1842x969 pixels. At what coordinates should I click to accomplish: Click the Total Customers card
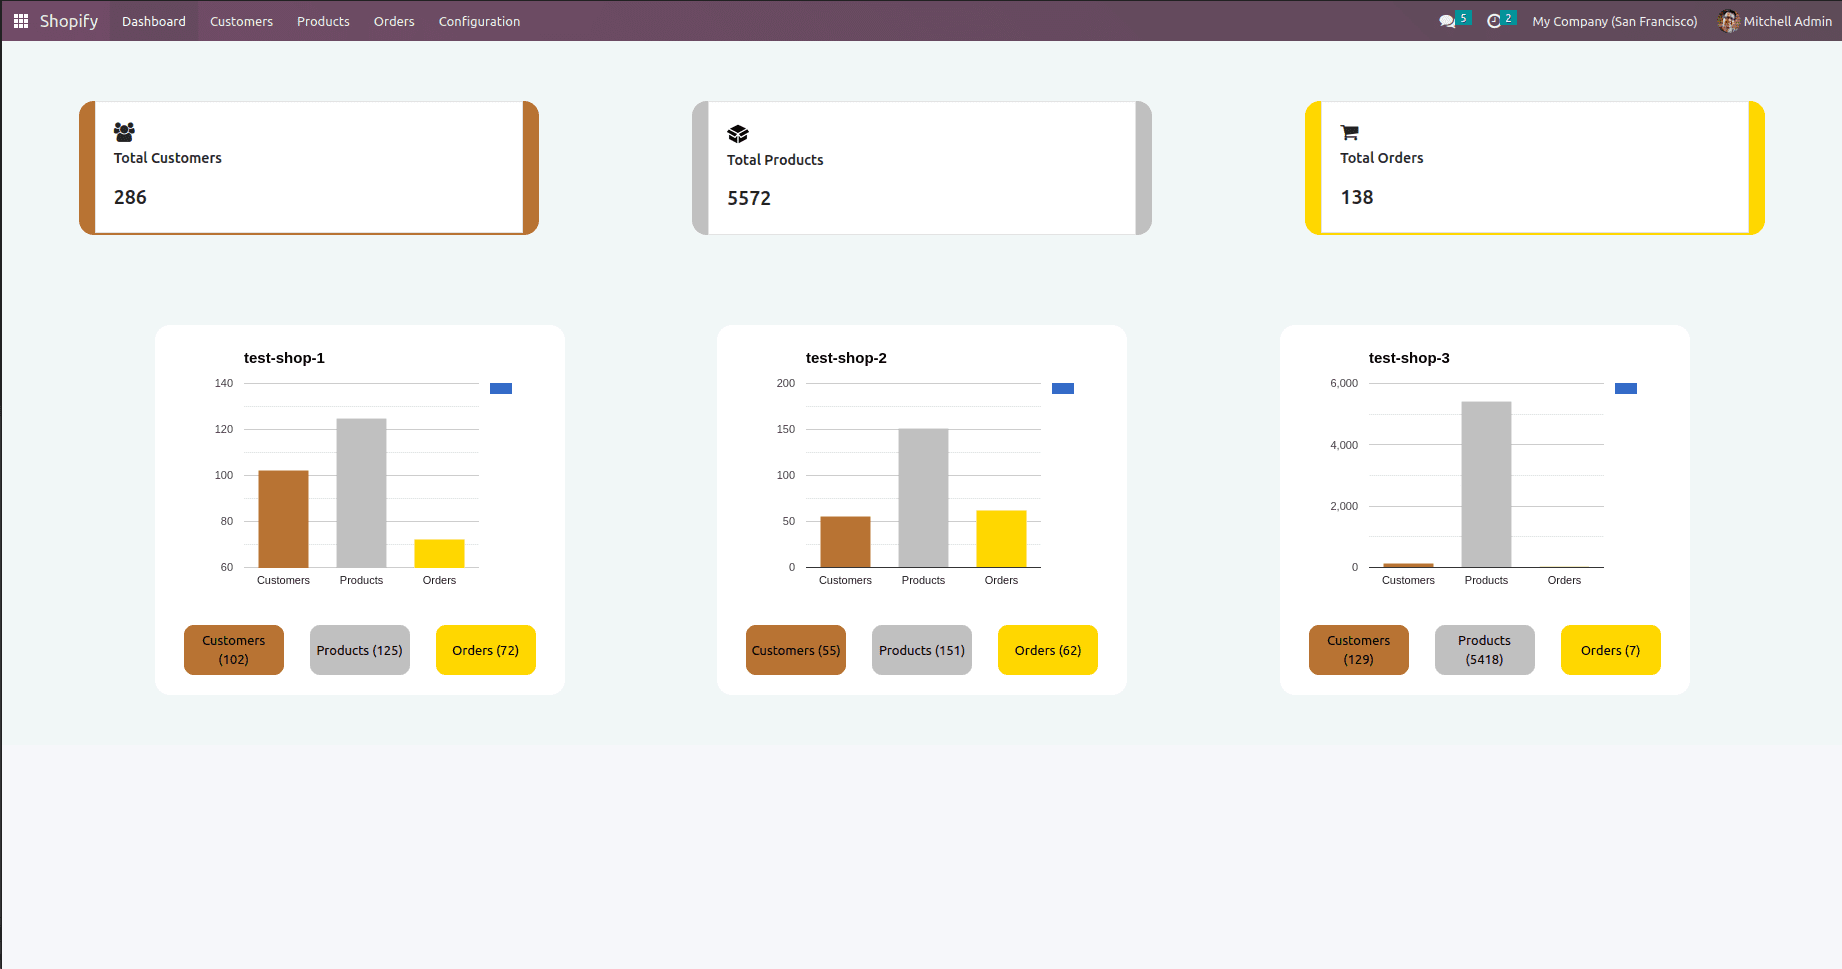[x=309, y=168]
